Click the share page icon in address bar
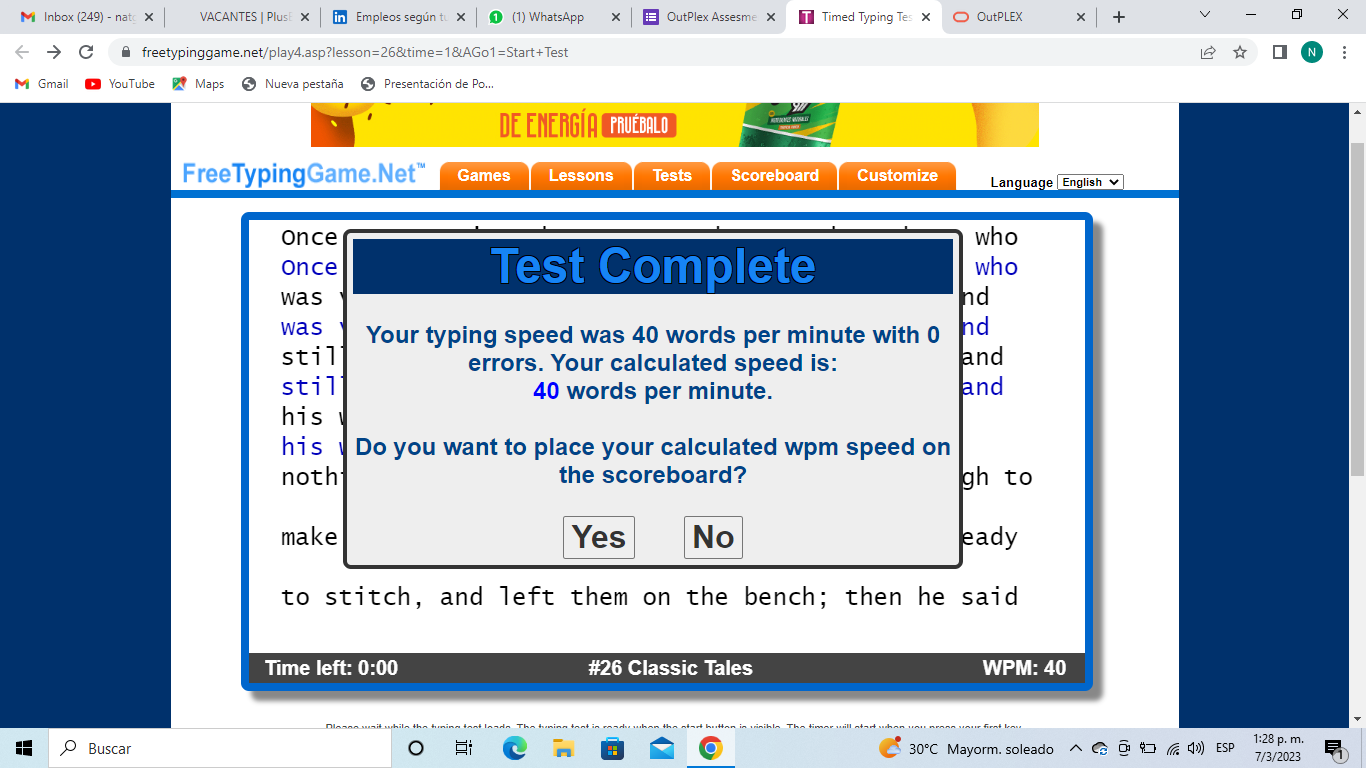Viewport: 1366px width, 768px height. click(1208, 52)
